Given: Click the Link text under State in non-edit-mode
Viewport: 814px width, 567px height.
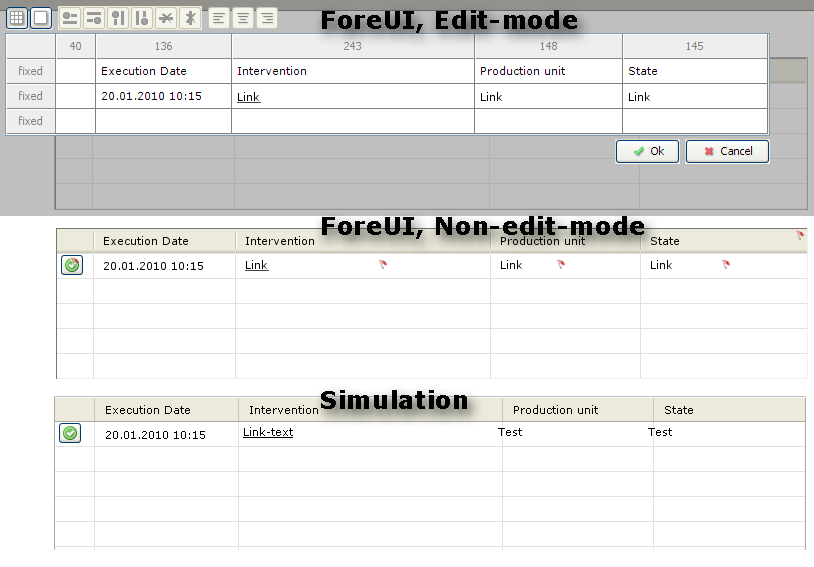Looking at the screenshot, I should [661, 265].
